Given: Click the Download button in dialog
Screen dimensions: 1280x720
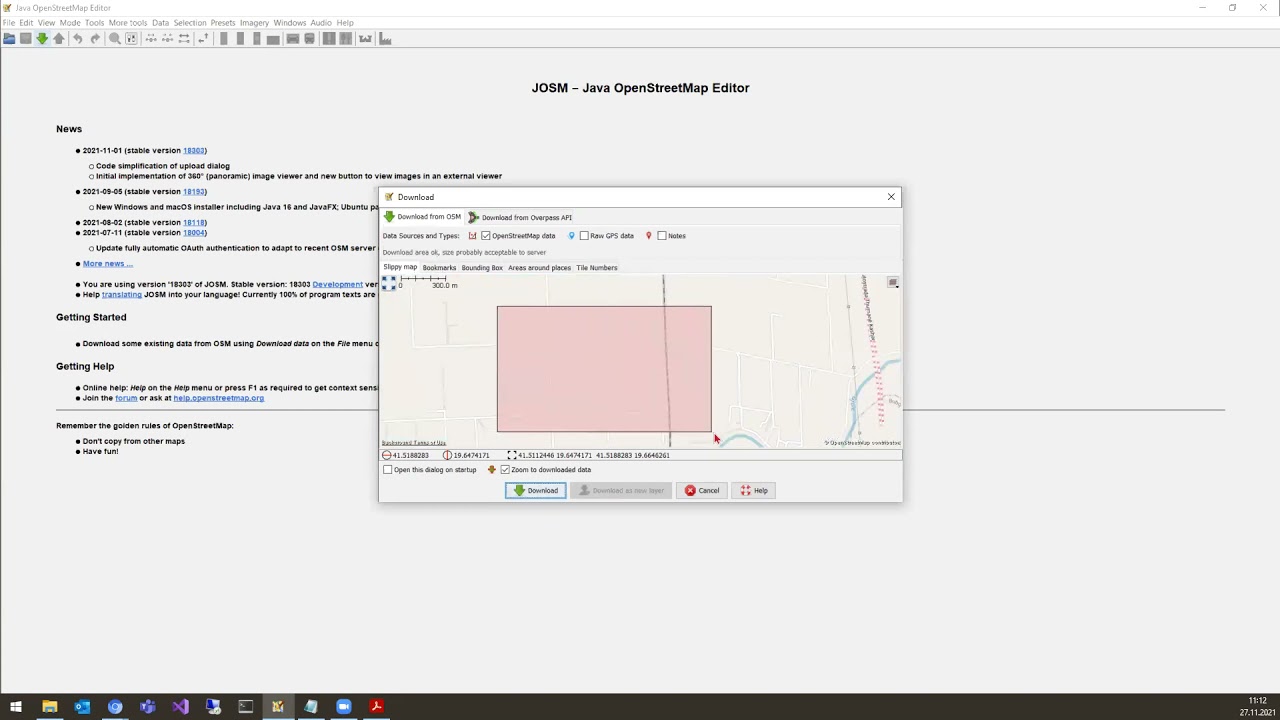Looking at the screenshot, I should click(x=535, y=490).
